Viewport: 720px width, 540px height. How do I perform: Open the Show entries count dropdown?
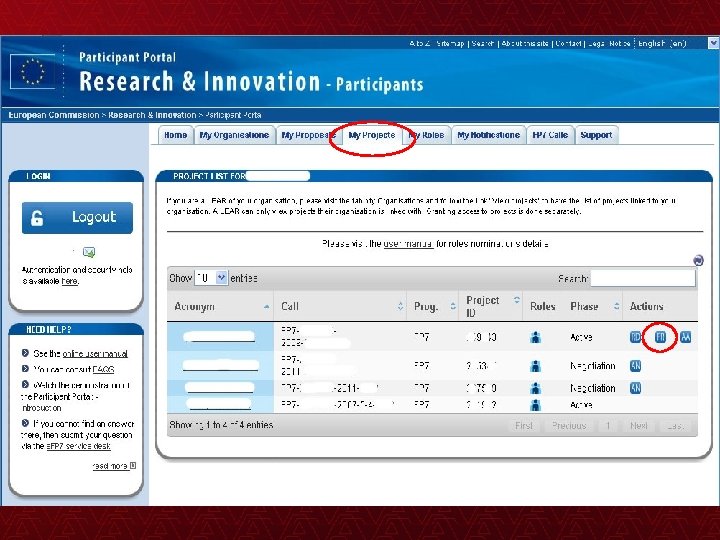[210, 278]
